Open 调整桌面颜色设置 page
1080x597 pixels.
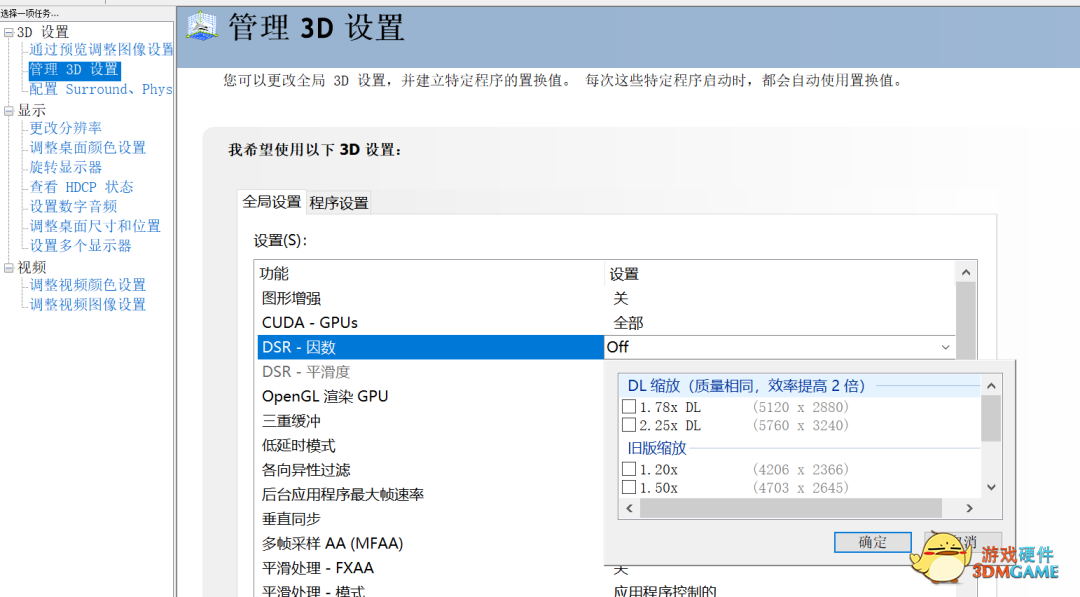point(87,147)
